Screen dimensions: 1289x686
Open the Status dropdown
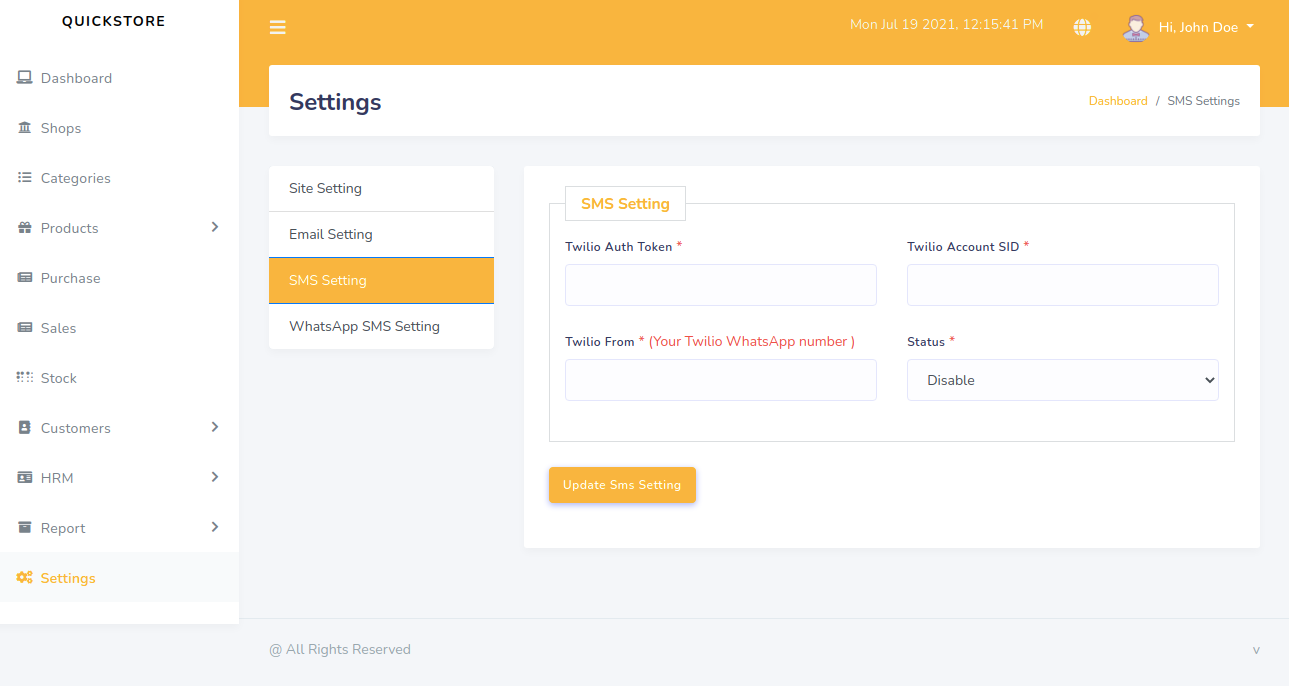tap(1062, 380)
